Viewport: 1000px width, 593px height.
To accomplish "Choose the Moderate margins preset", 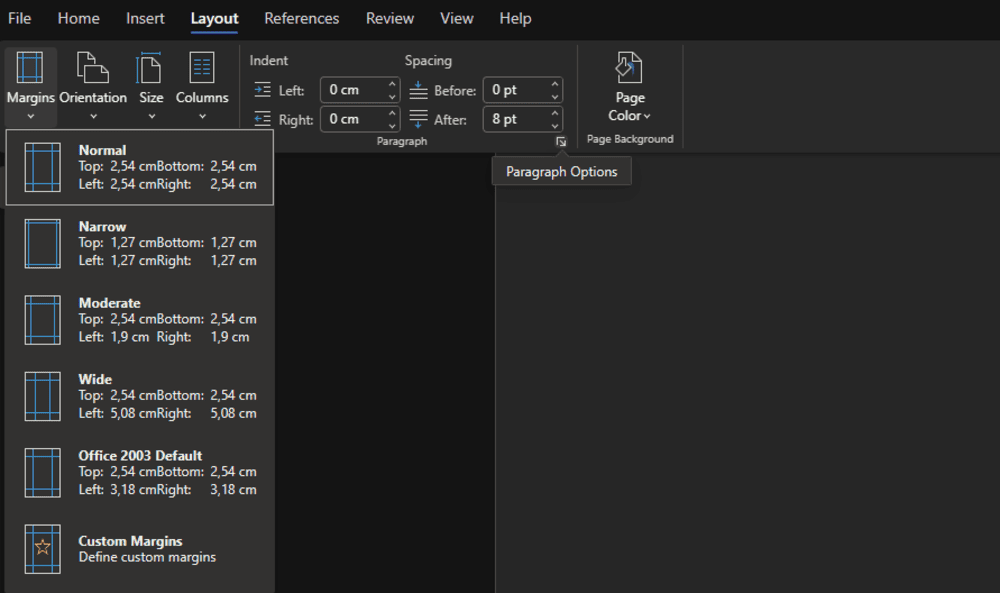I will 140,320.
